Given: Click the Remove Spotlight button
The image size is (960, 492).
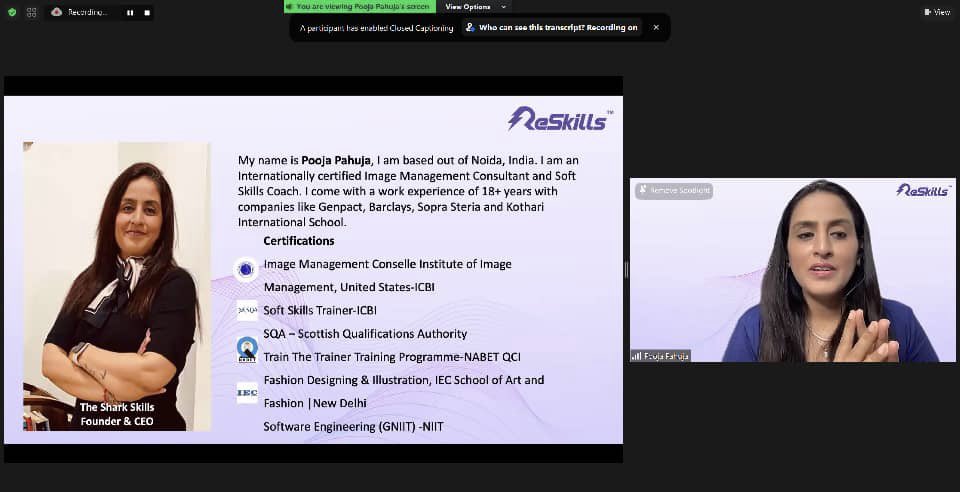Looking at the screenshot, I should pyautogui.click(x=674, y=190).
